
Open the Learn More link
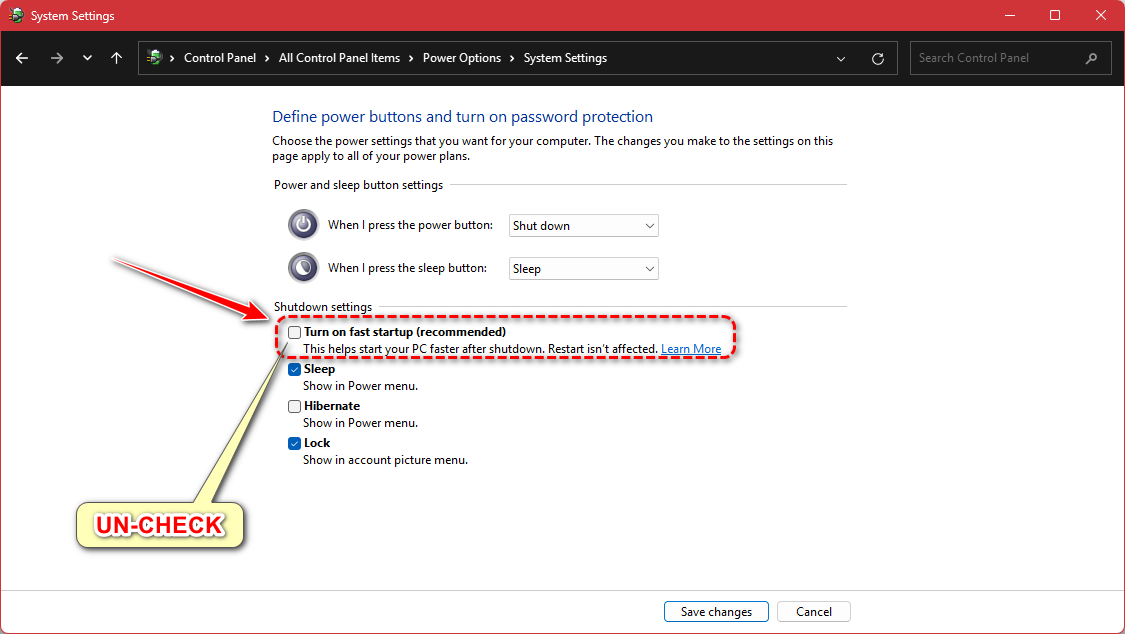pos(691,349)
